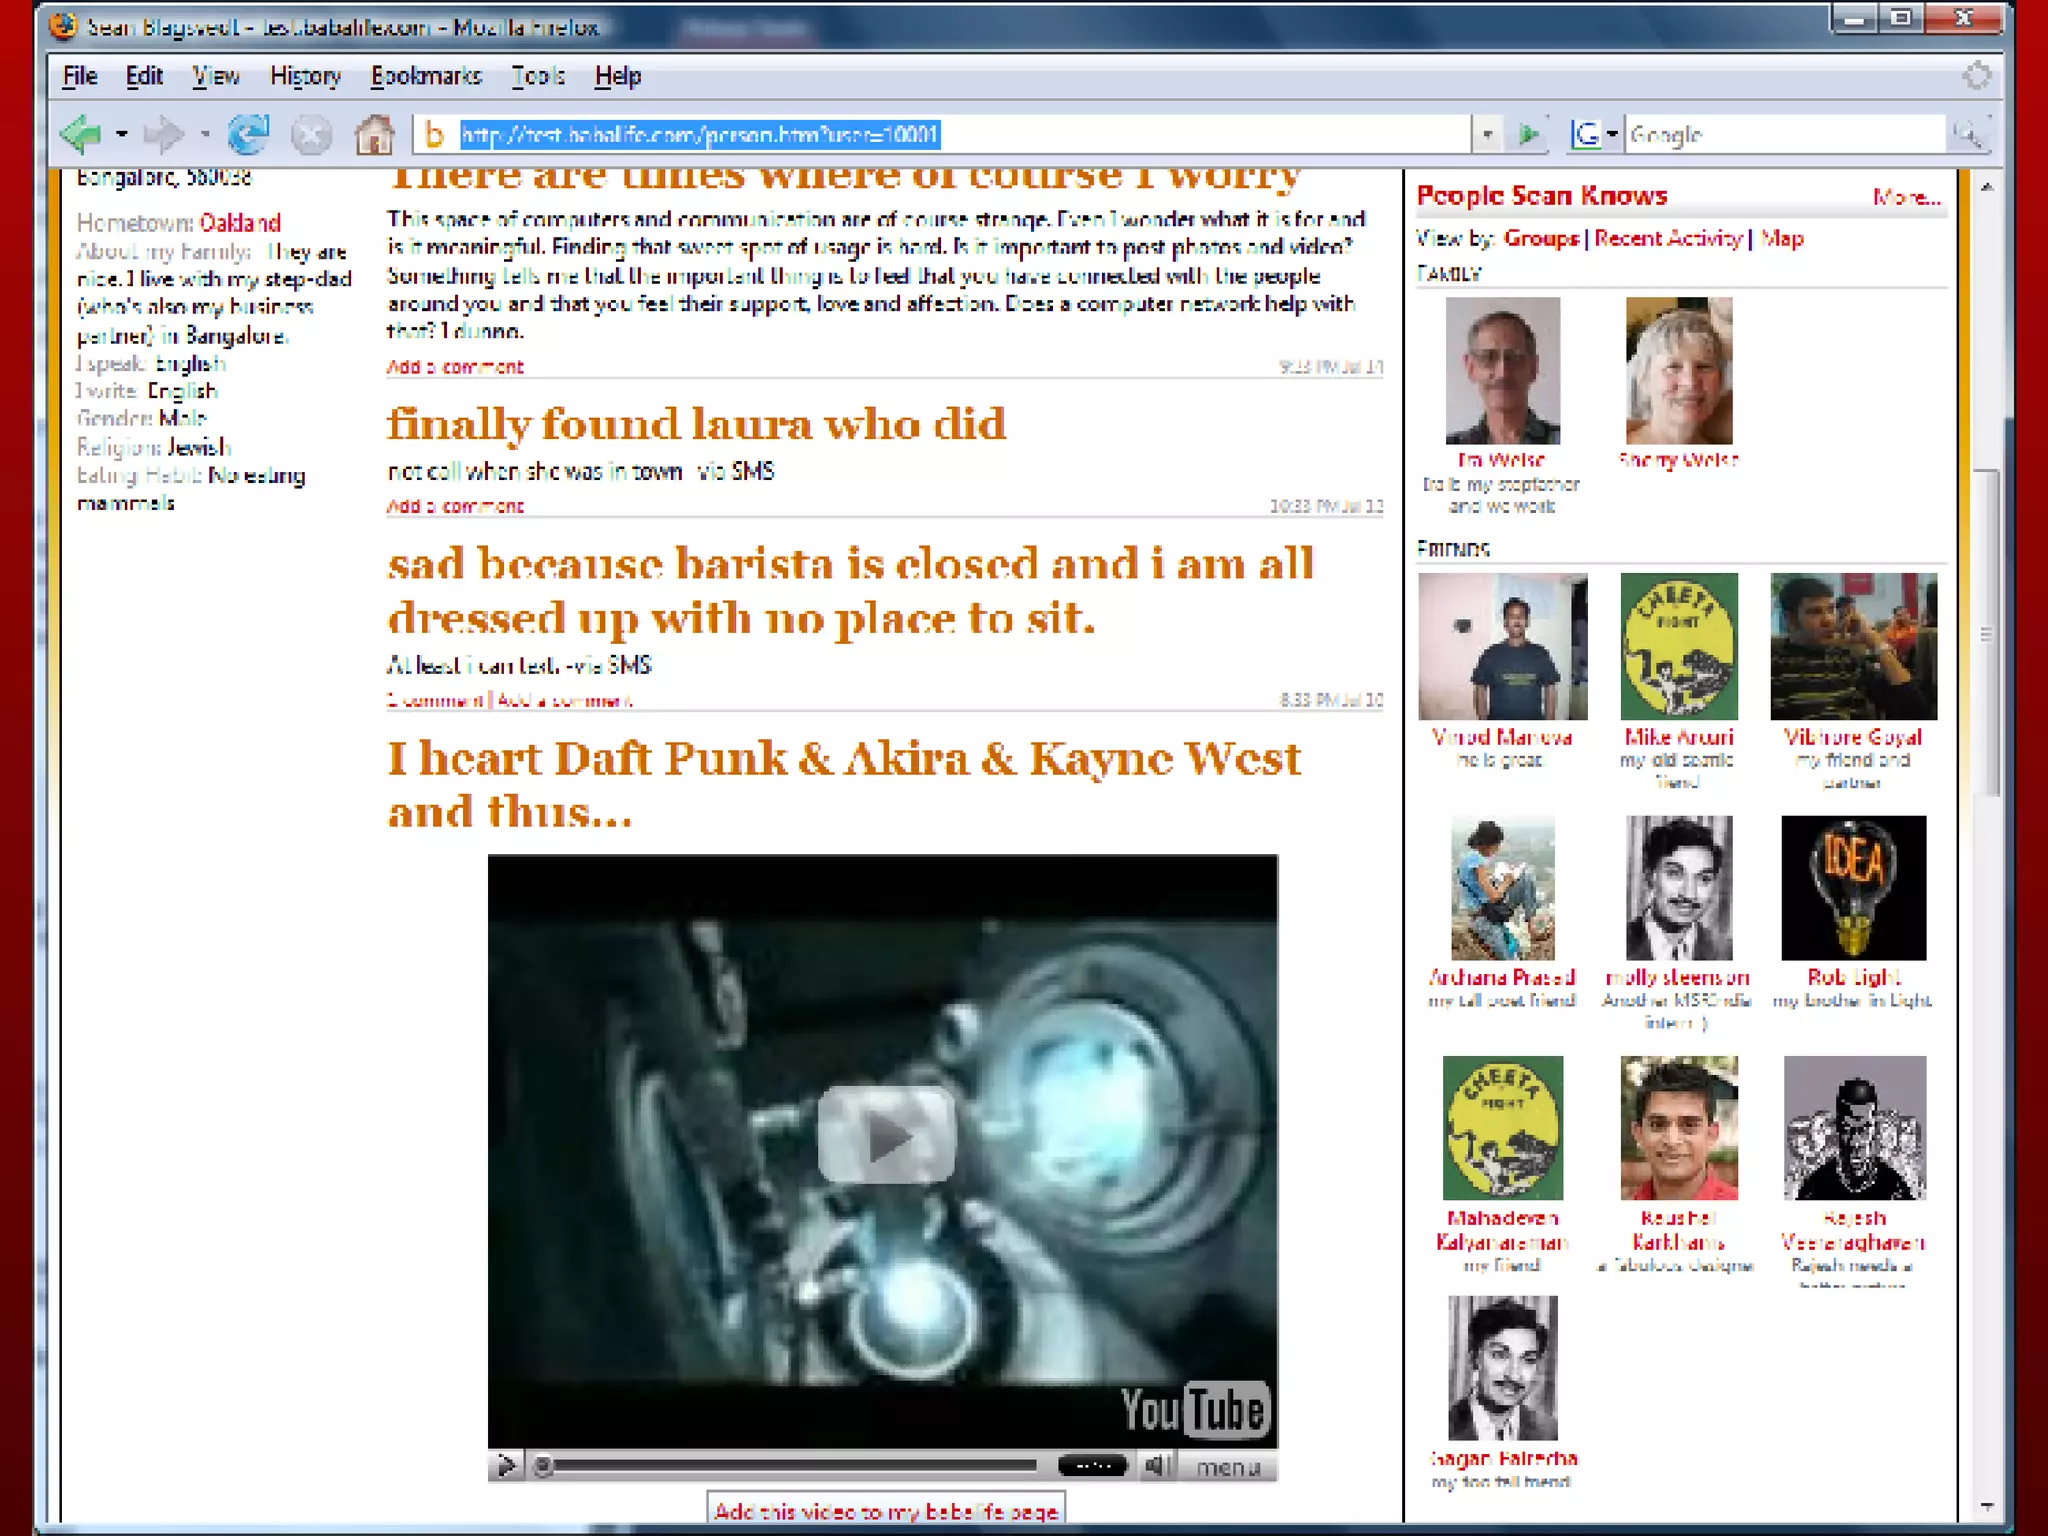Mute the video with the speaker icon
This screenshot has height=1536, width=2048.
(x=1157, y=1466)
